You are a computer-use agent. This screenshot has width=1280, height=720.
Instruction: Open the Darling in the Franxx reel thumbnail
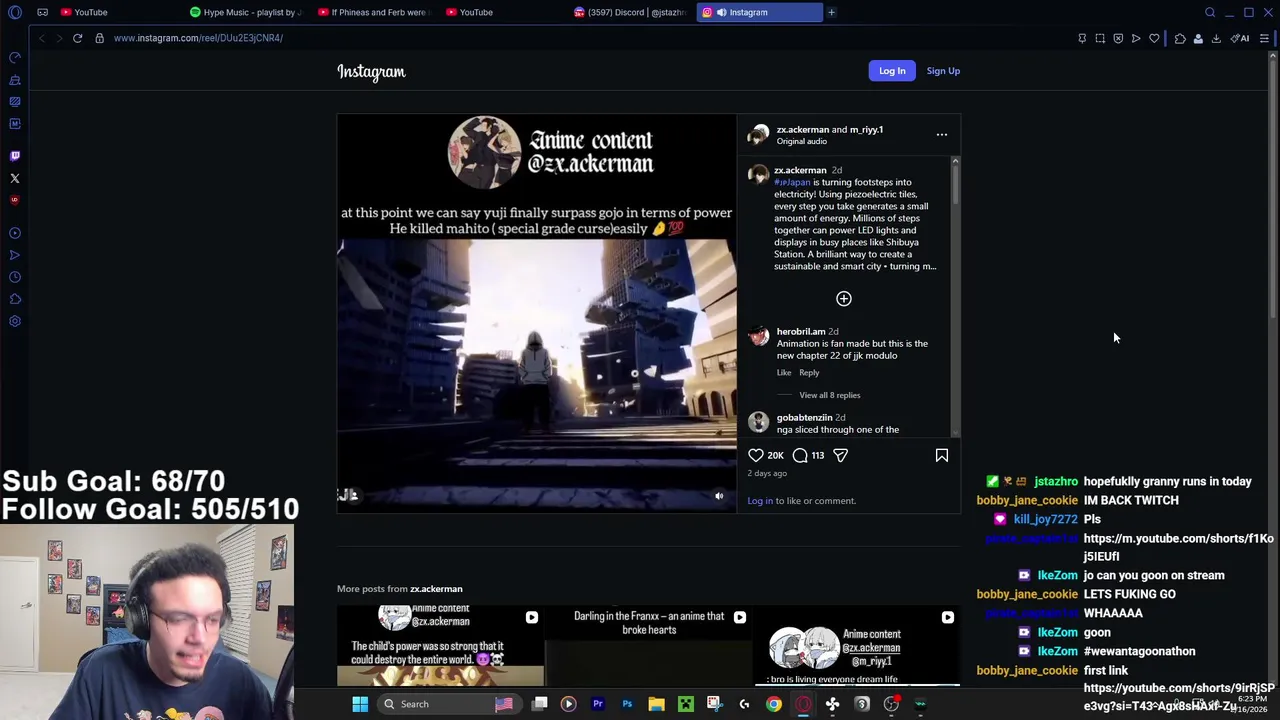pyautogui.click(x=649, y=646)
